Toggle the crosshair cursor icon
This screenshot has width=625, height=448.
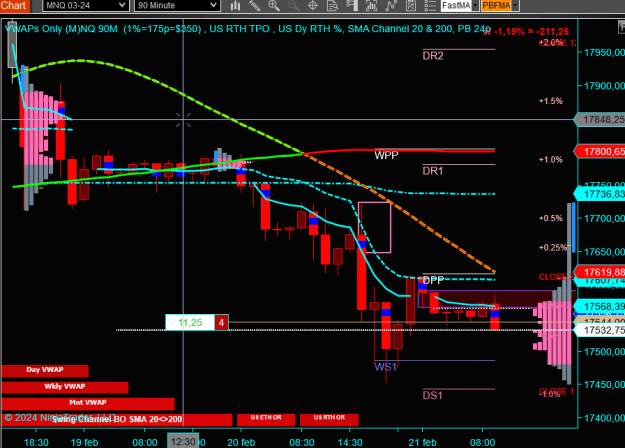click(x=313, y=5)
